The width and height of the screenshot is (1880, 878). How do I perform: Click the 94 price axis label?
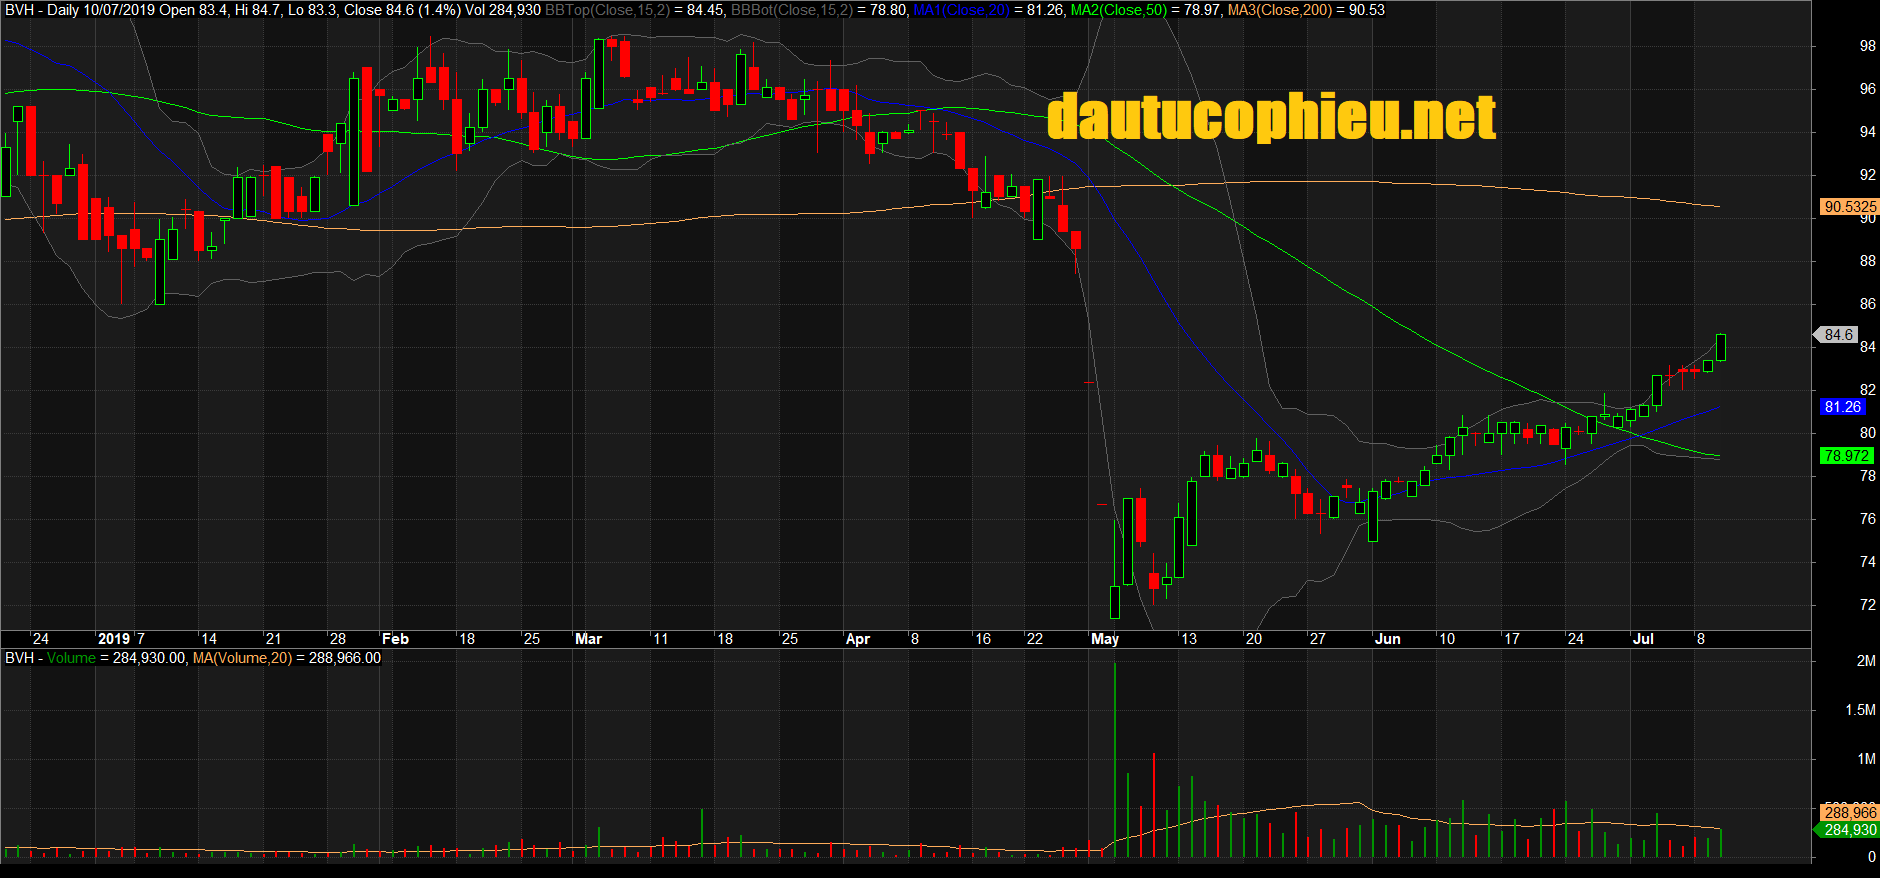(x=1867, y=132)
